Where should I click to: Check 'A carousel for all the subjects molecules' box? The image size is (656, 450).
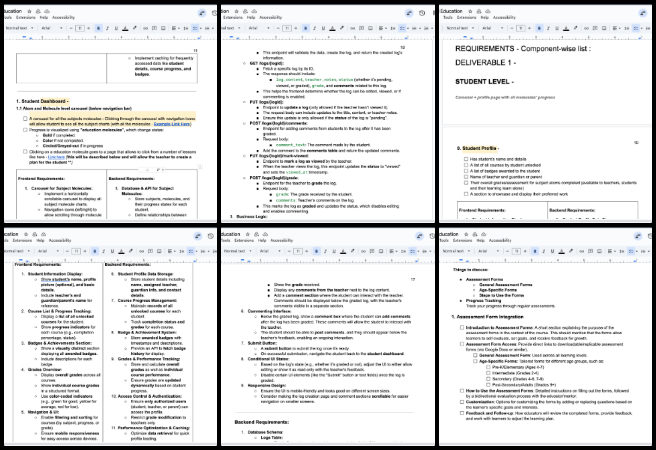point(25,119)
